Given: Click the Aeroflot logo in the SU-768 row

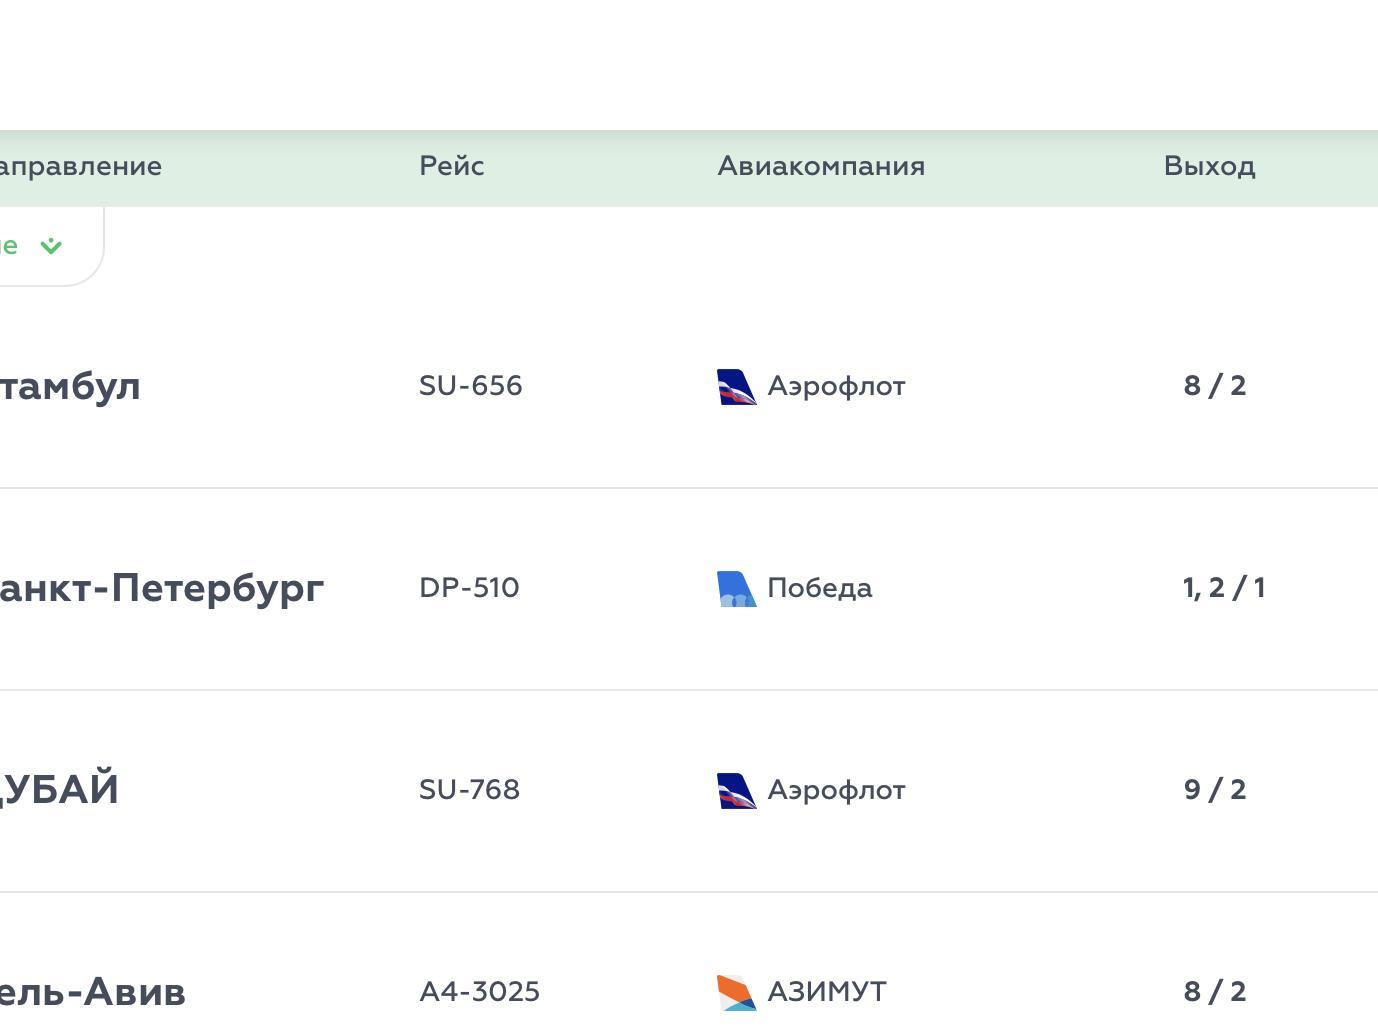Looking at the screenshot, I should 737,791.
